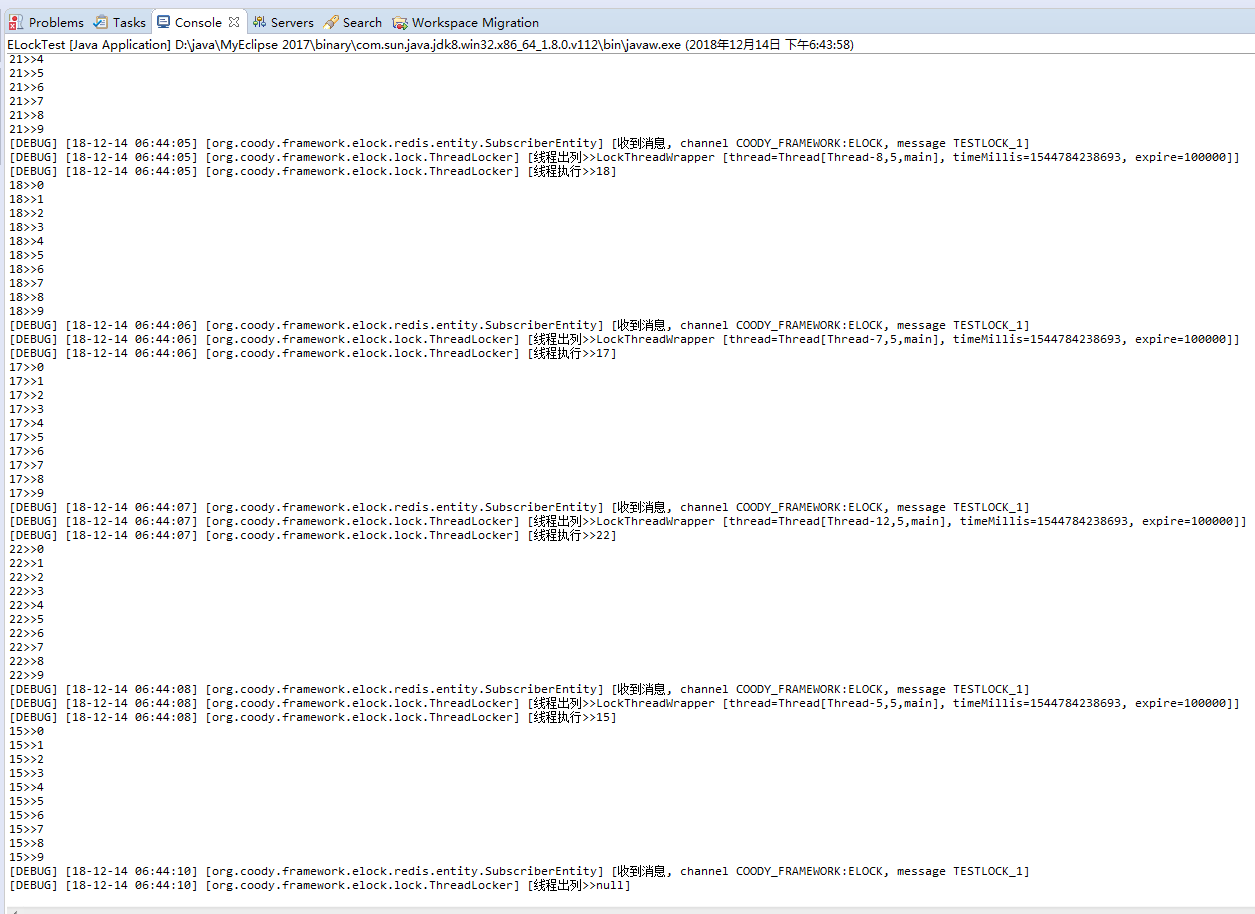Image resolution: width=1255 pixels, height=914 pixels.
Task: Click the console line '18>>5'
Action: tap(26, 255)
